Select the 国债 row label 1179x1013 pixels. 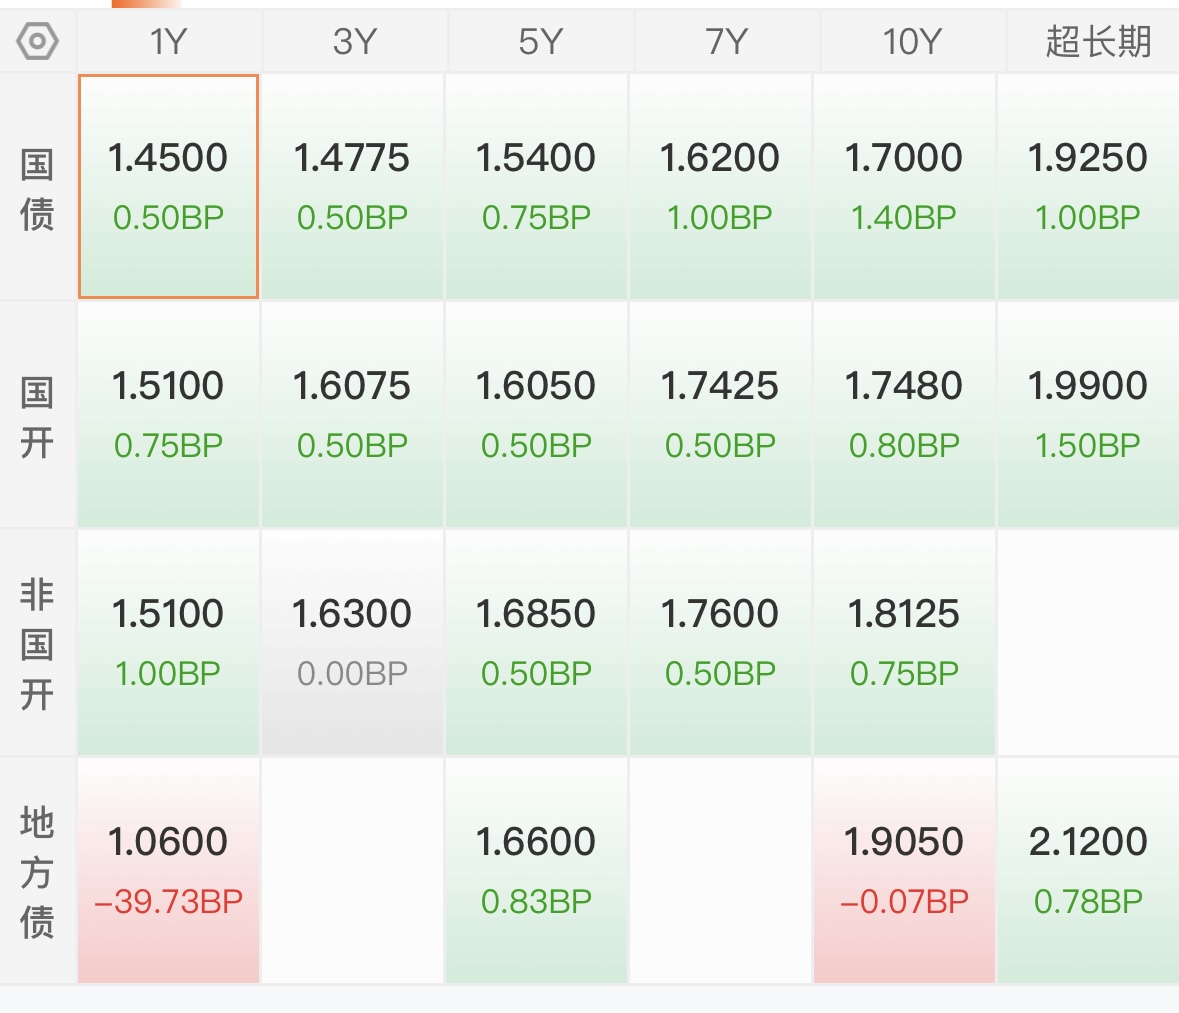37,188
